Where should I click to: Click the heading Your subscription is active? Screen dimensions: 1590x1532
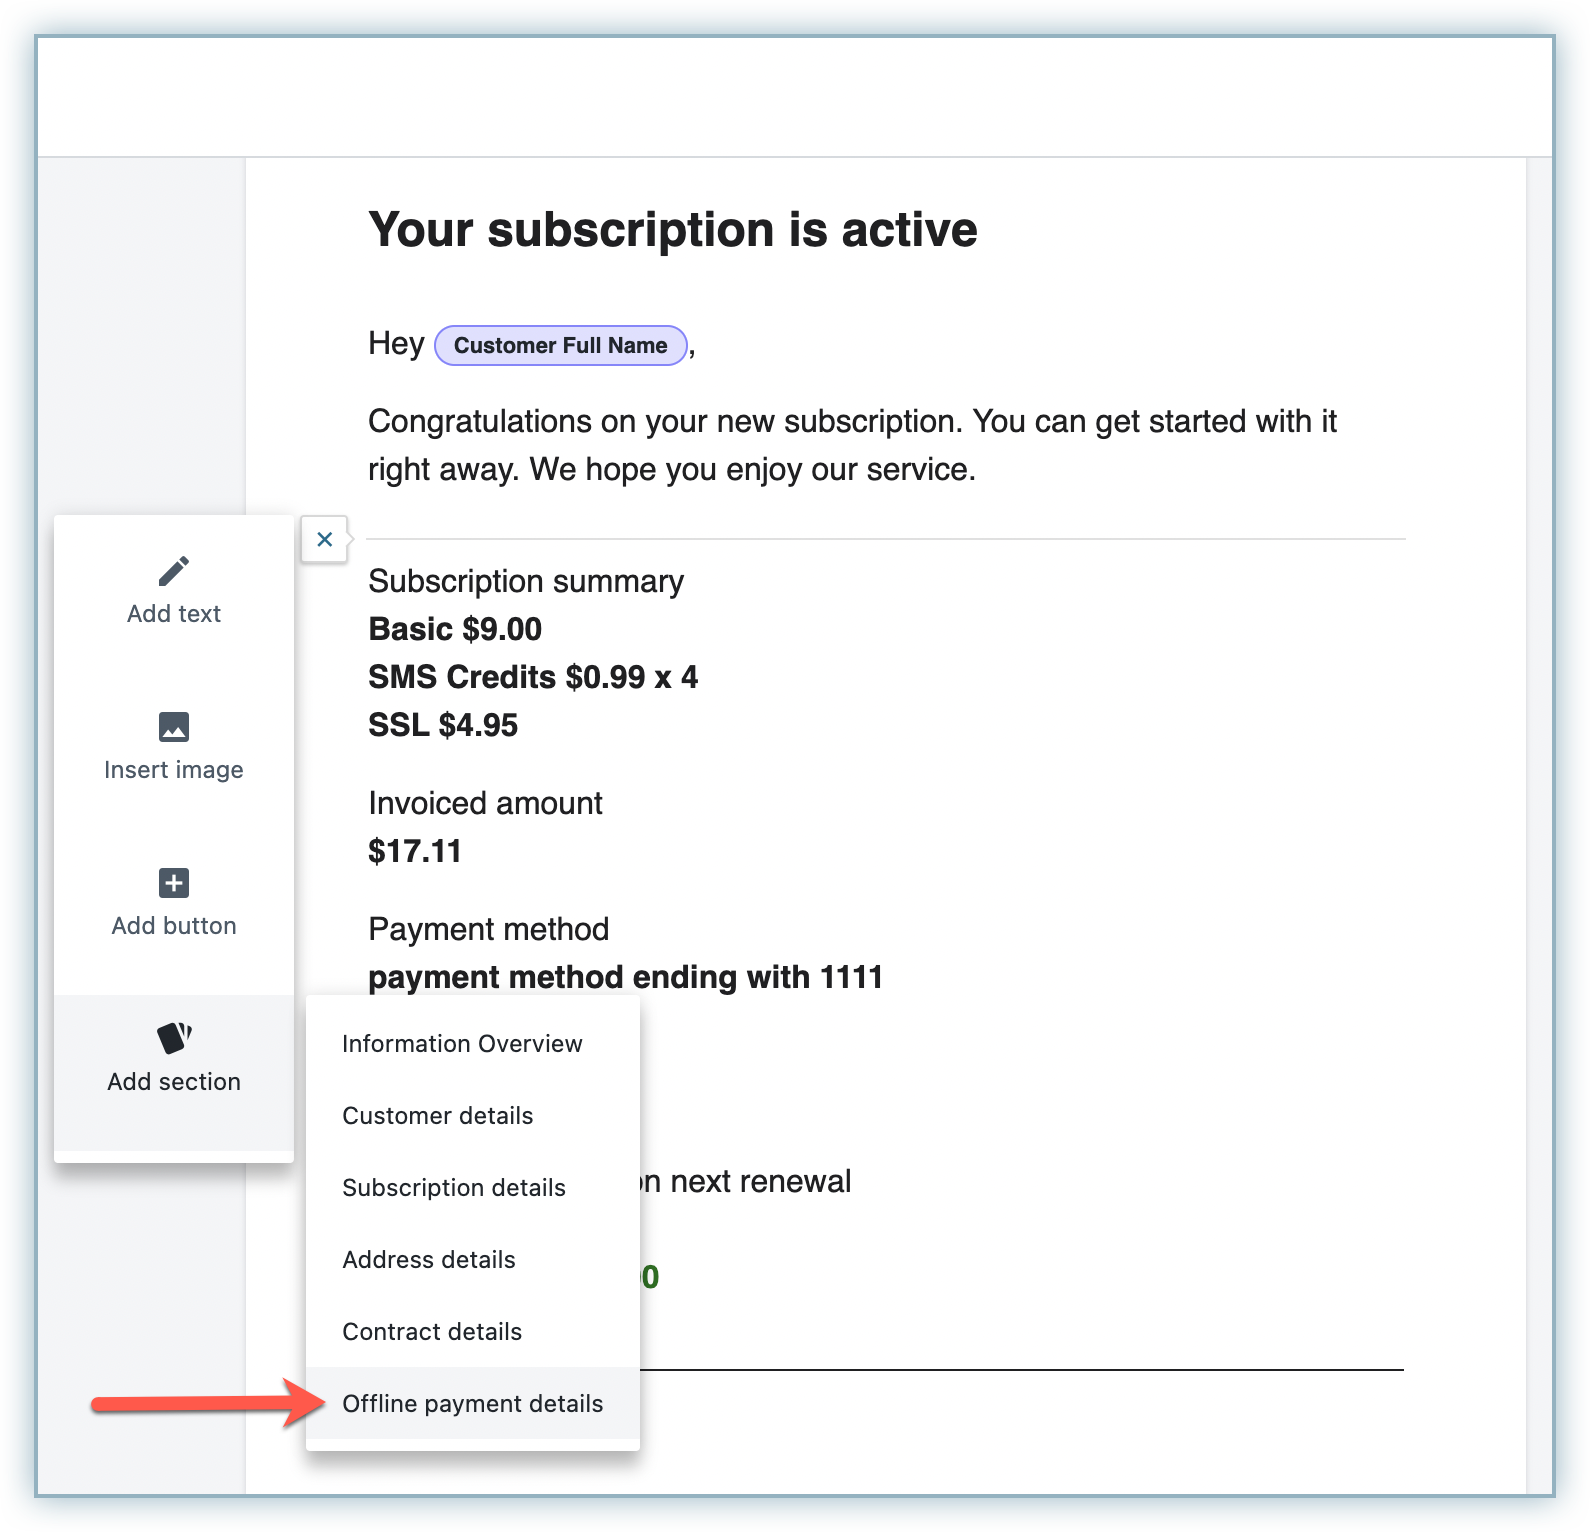click(x=672, y=230)
